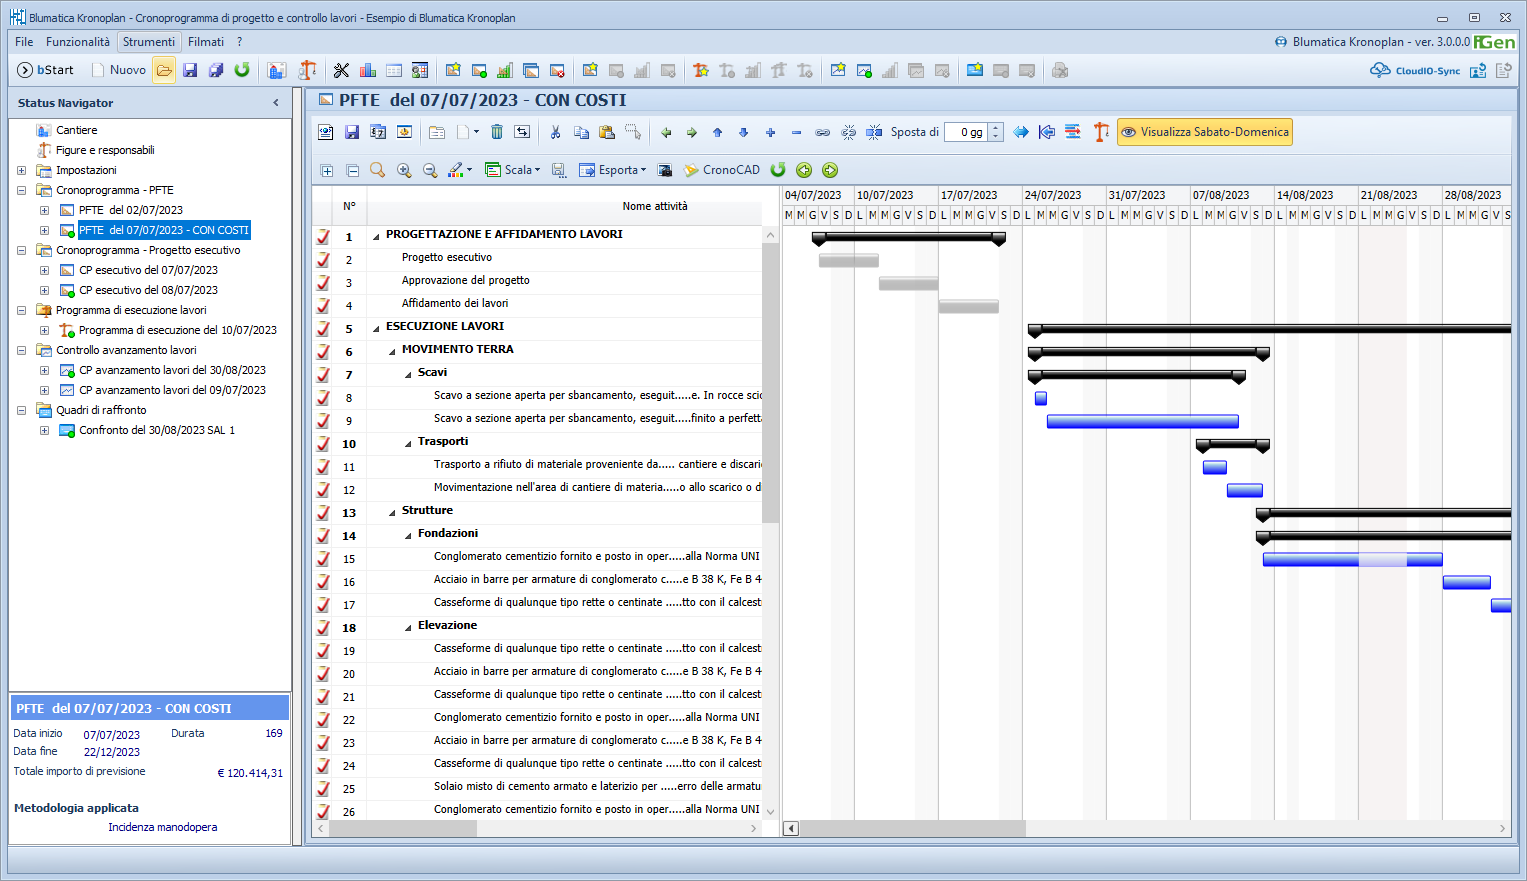Cut selection with scissors icon
1527x881 pixels.
pyautogui.click(x=556, y=132)
